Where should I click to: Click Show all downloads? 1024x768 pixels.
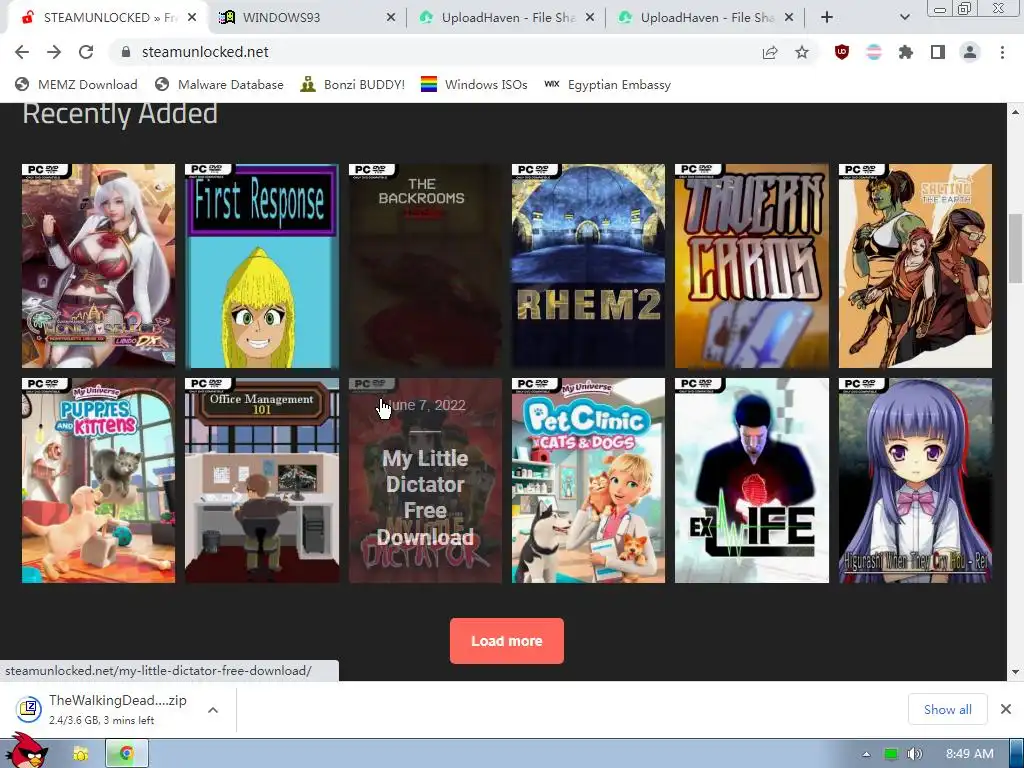pyautogui.click(x=948, y=709)
